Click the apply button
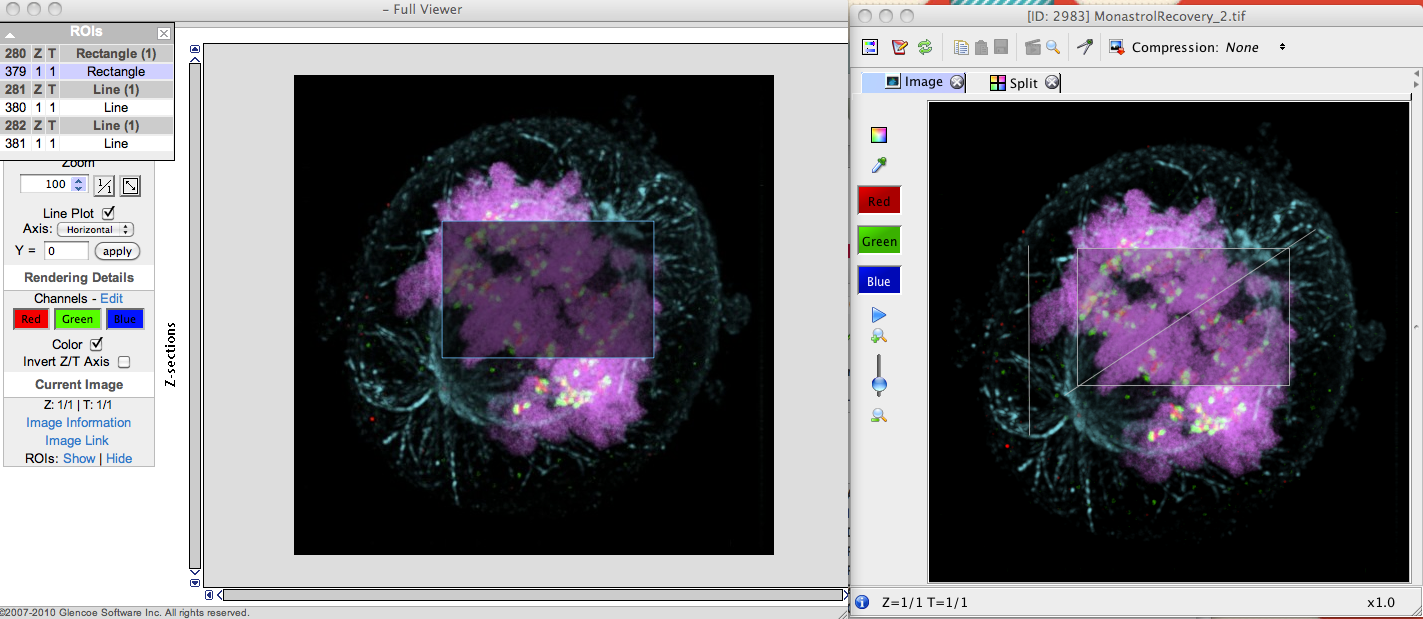 coord(117,251)
